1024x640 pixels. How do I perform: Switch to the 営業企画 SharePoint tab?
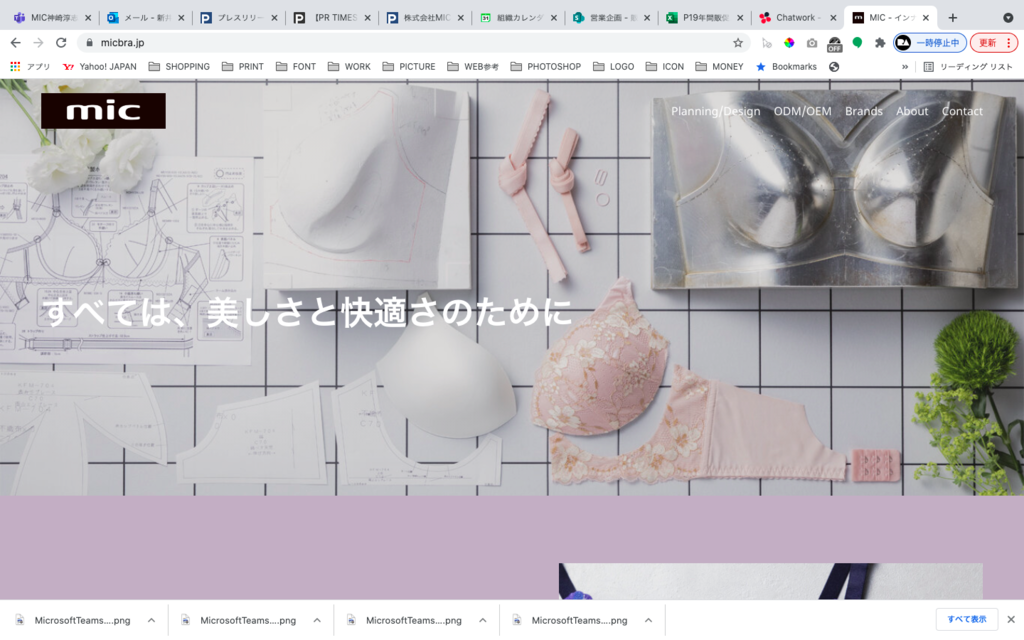click(611, 18)
